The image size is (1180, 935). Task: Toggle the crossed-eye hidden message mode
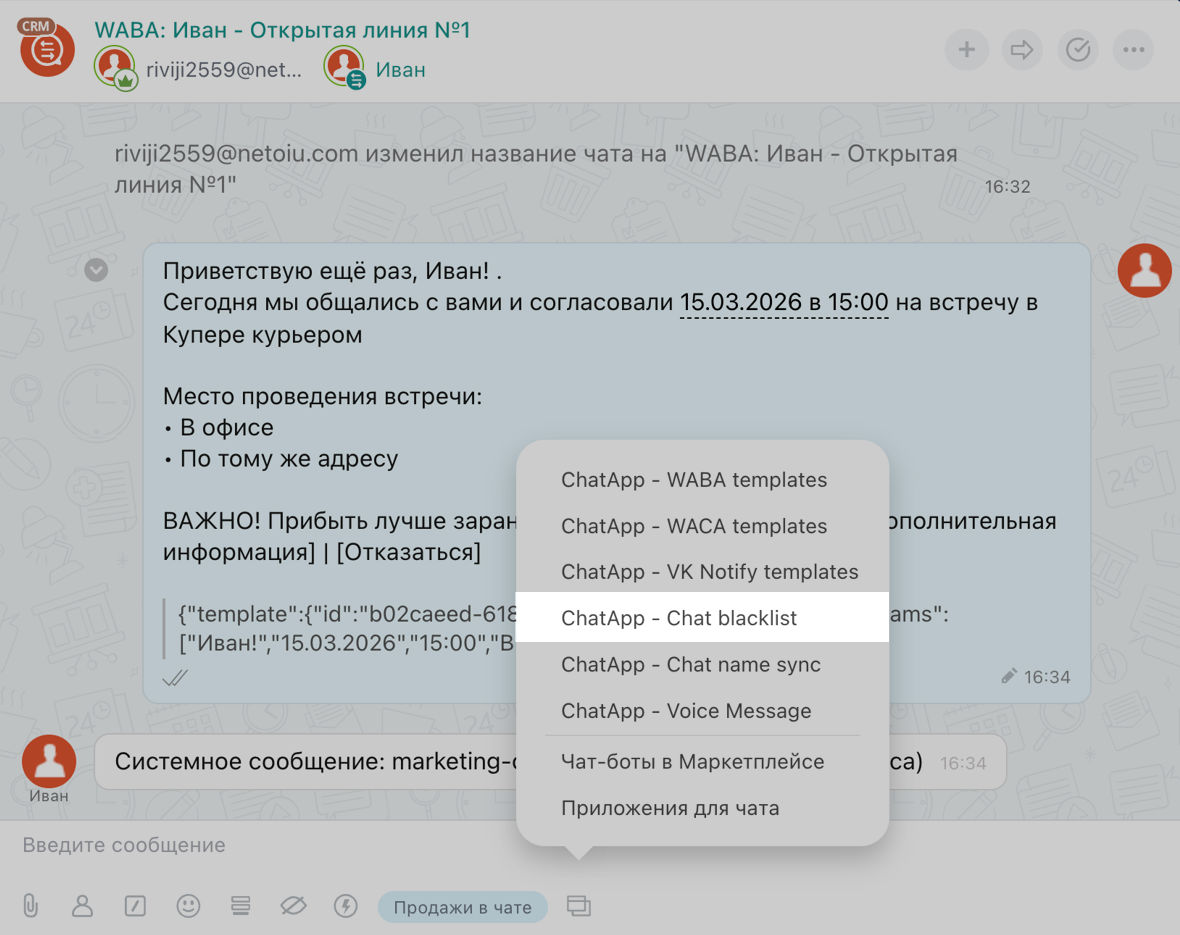[293, 906]
